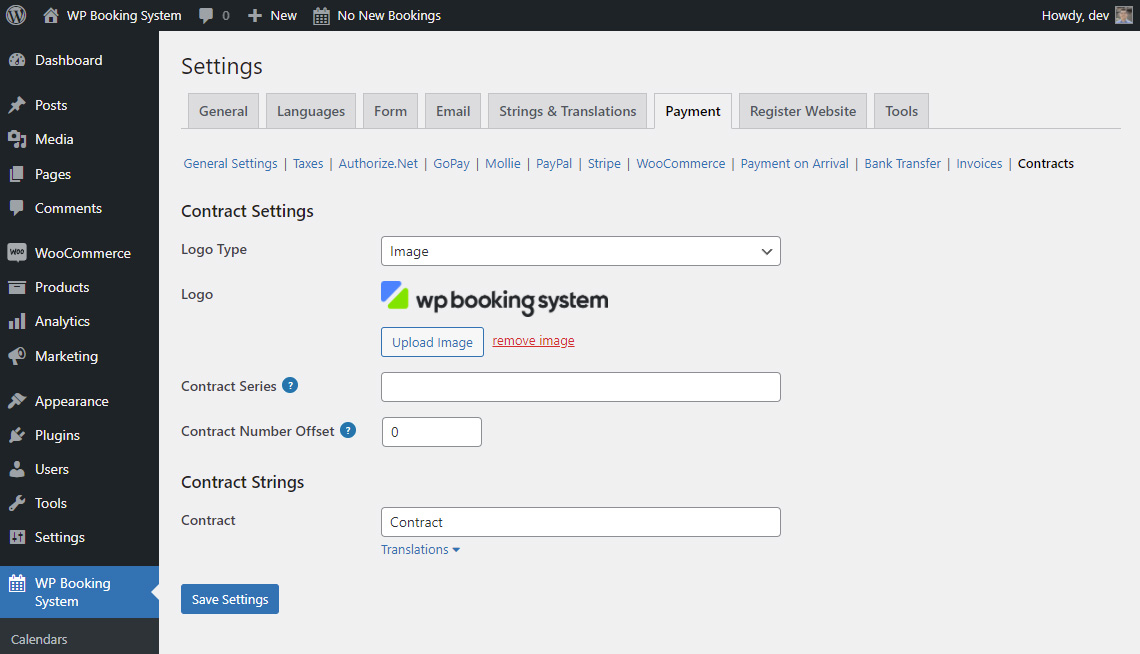Screen dimensions: 1140x654
Task: Click the Products archive box icon
Action: (x=17, y=287)
